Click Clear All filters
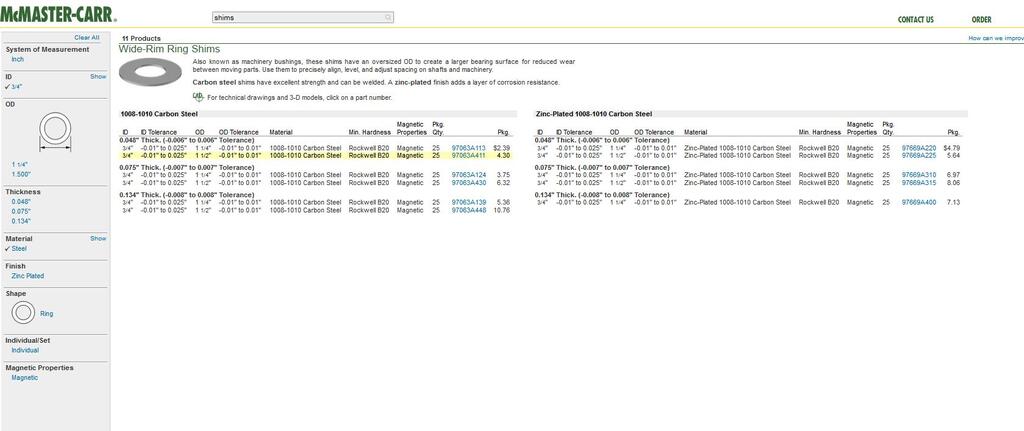The height and width of the screenshot is (431, 1024). click(87, 38)
